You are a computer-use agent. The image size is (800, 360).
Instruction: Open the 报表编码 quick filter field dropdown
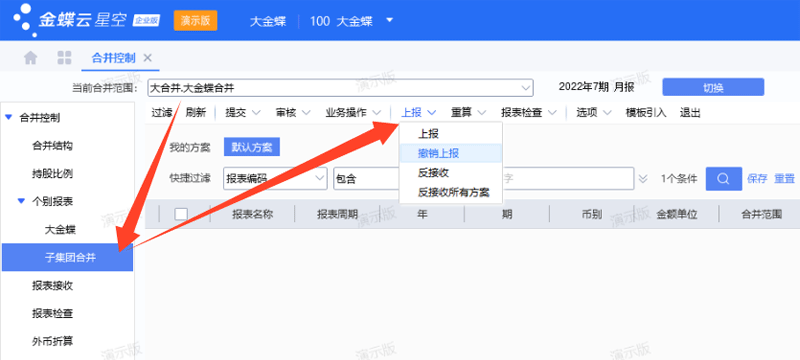(x=275, y=178)
